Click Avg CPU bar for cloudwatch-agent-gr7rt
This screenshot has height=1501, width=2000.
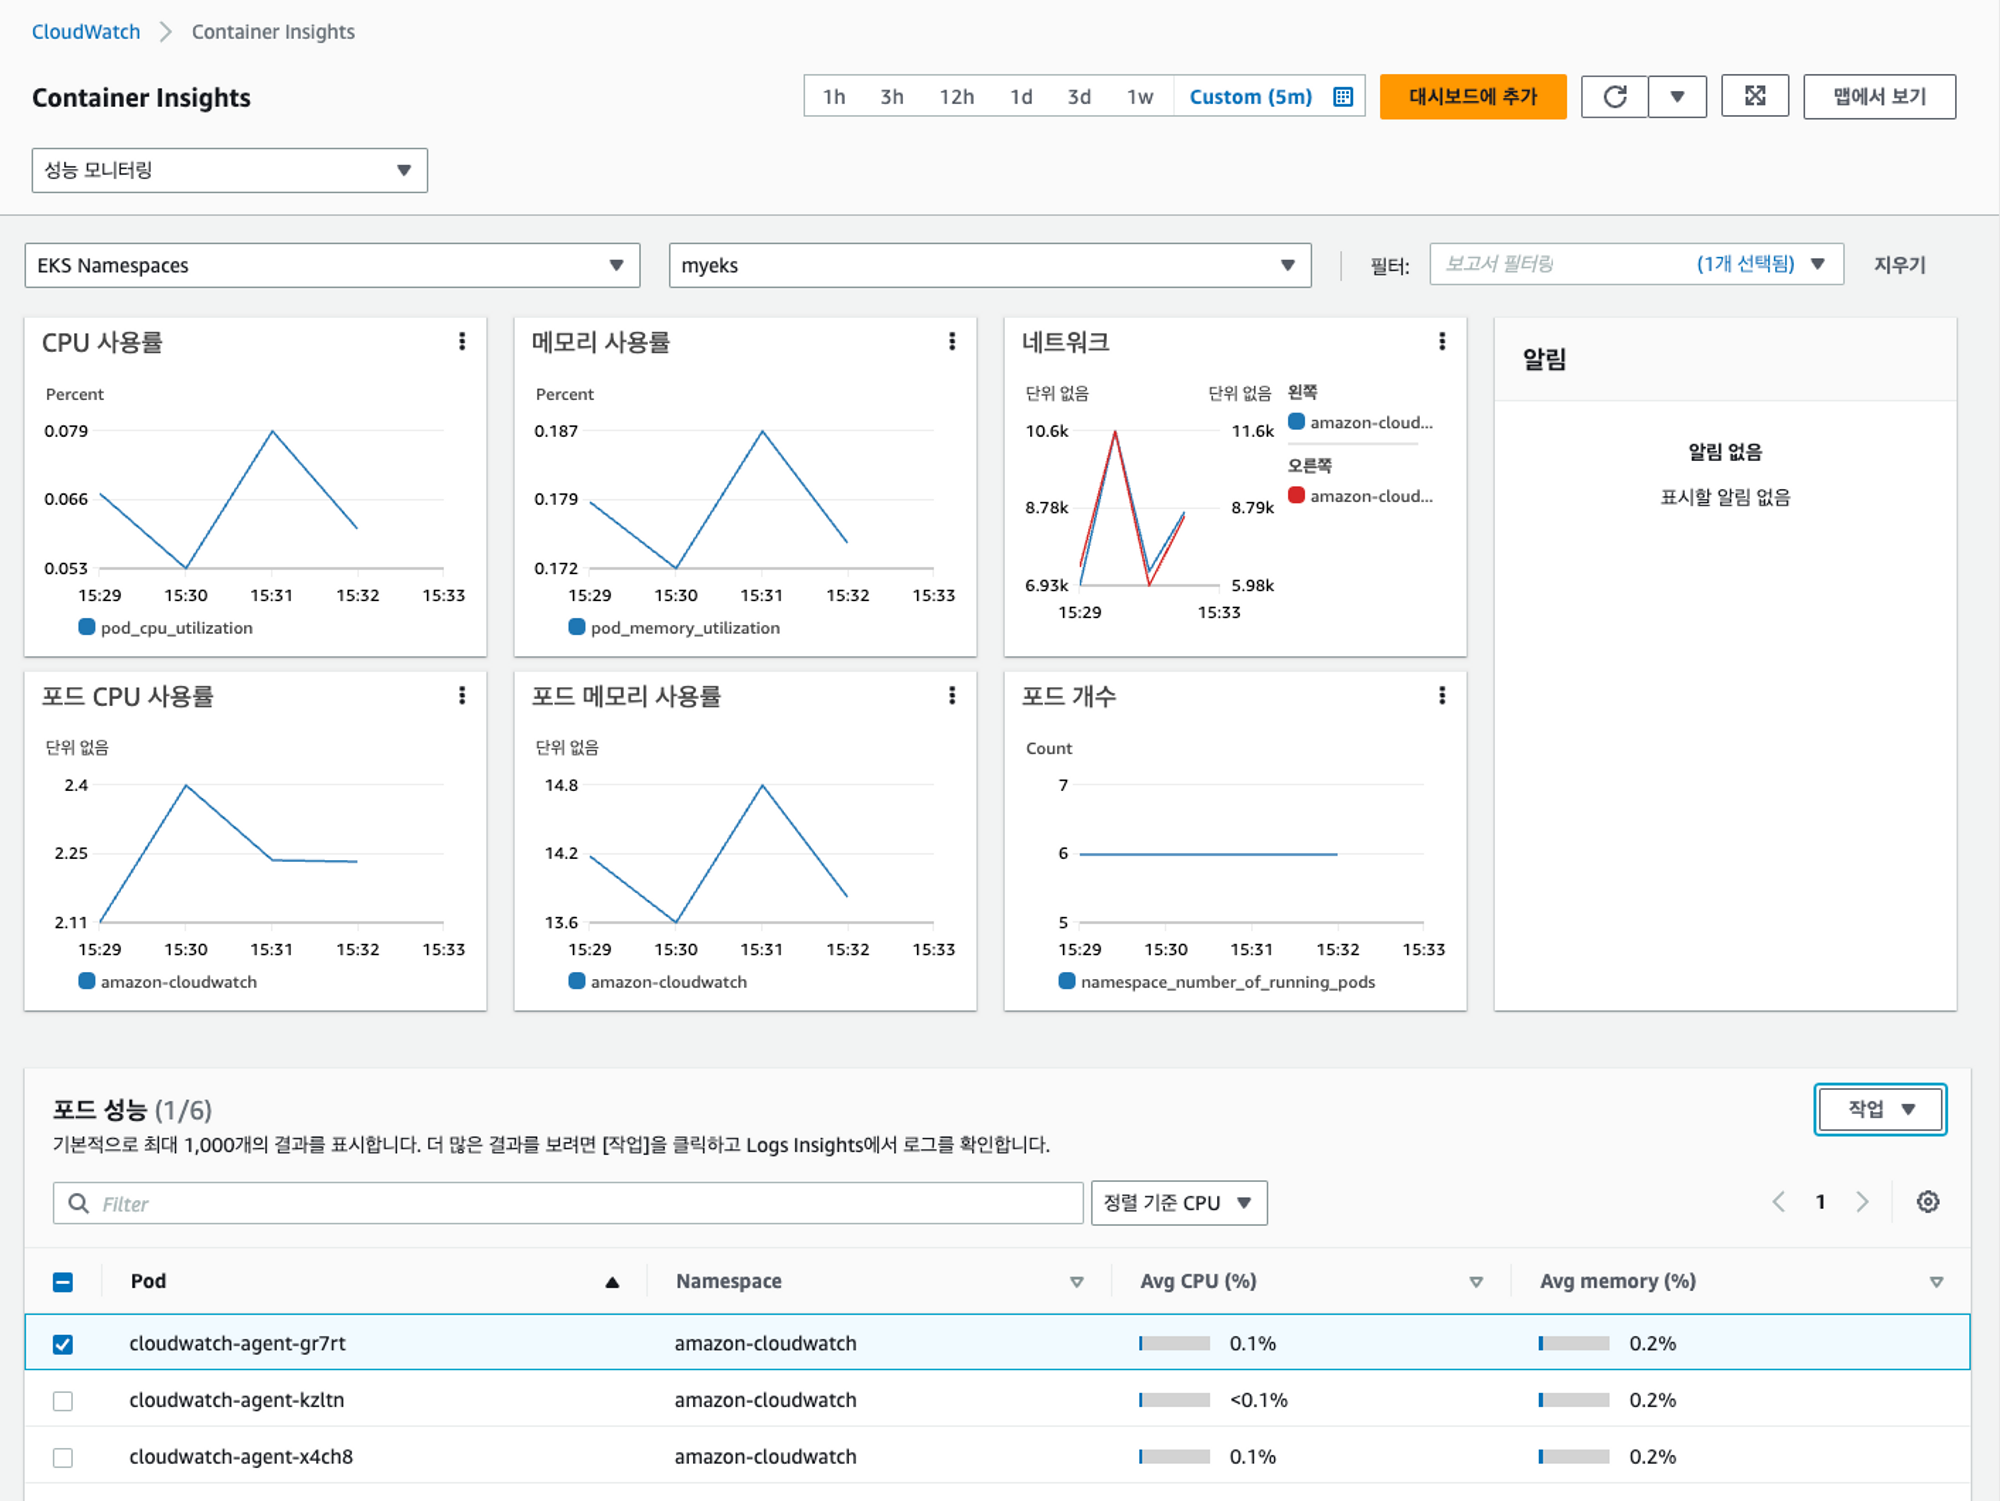[1174, 1343]
